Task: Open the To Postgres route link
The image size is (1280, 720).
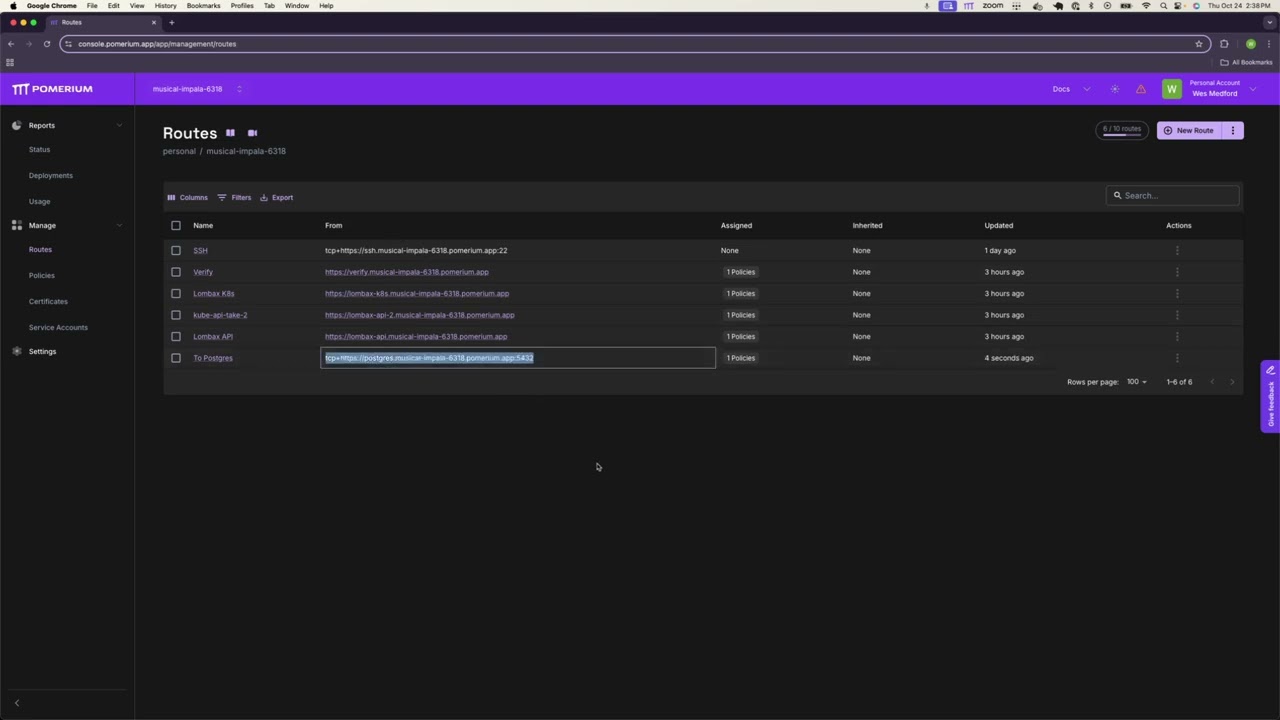Action: 213,358
